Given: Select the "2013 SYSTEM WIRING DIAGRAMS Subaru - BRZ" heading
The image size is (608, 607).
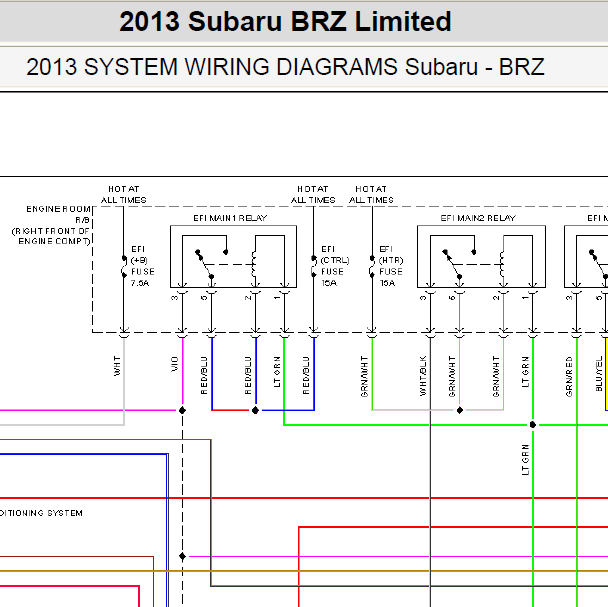Looking at the screenshot, I should [285, 67].
